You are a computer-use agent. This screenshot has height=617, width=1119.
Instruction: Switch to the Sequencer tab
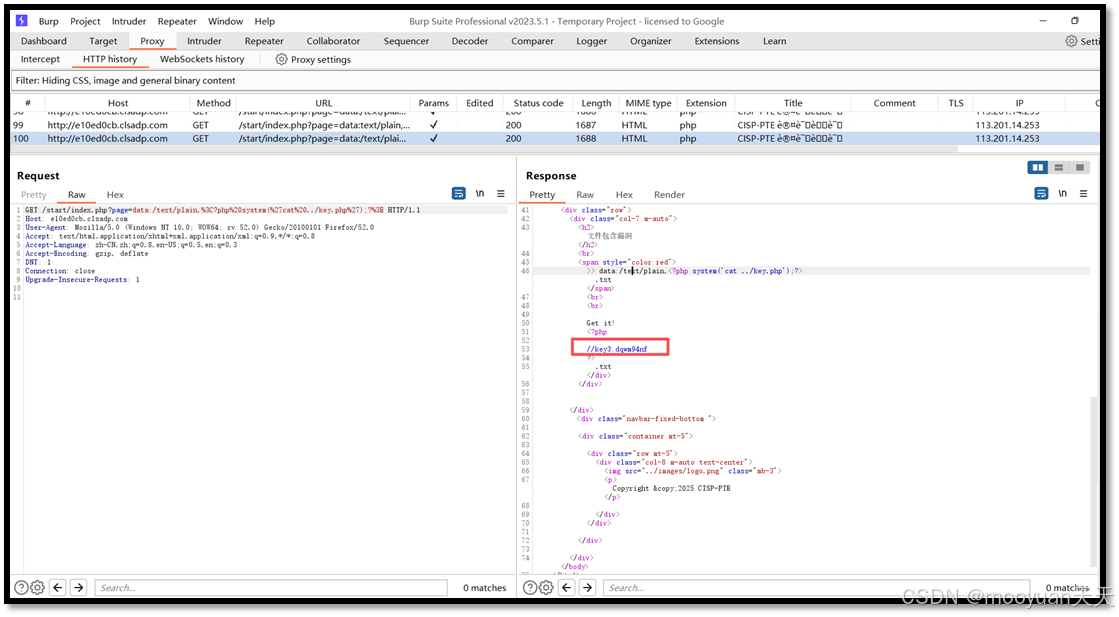(406, 41)
